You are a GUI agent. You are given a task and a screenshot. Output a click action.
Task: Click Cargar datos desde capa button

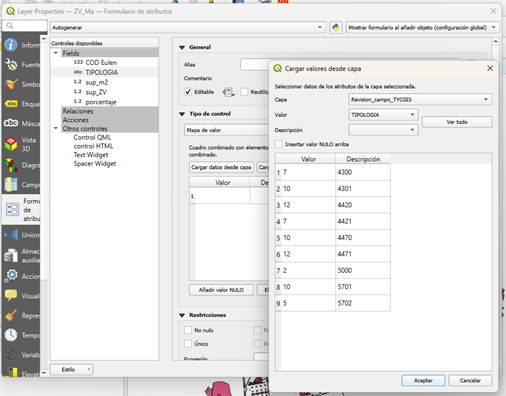(x=221, y=167)
